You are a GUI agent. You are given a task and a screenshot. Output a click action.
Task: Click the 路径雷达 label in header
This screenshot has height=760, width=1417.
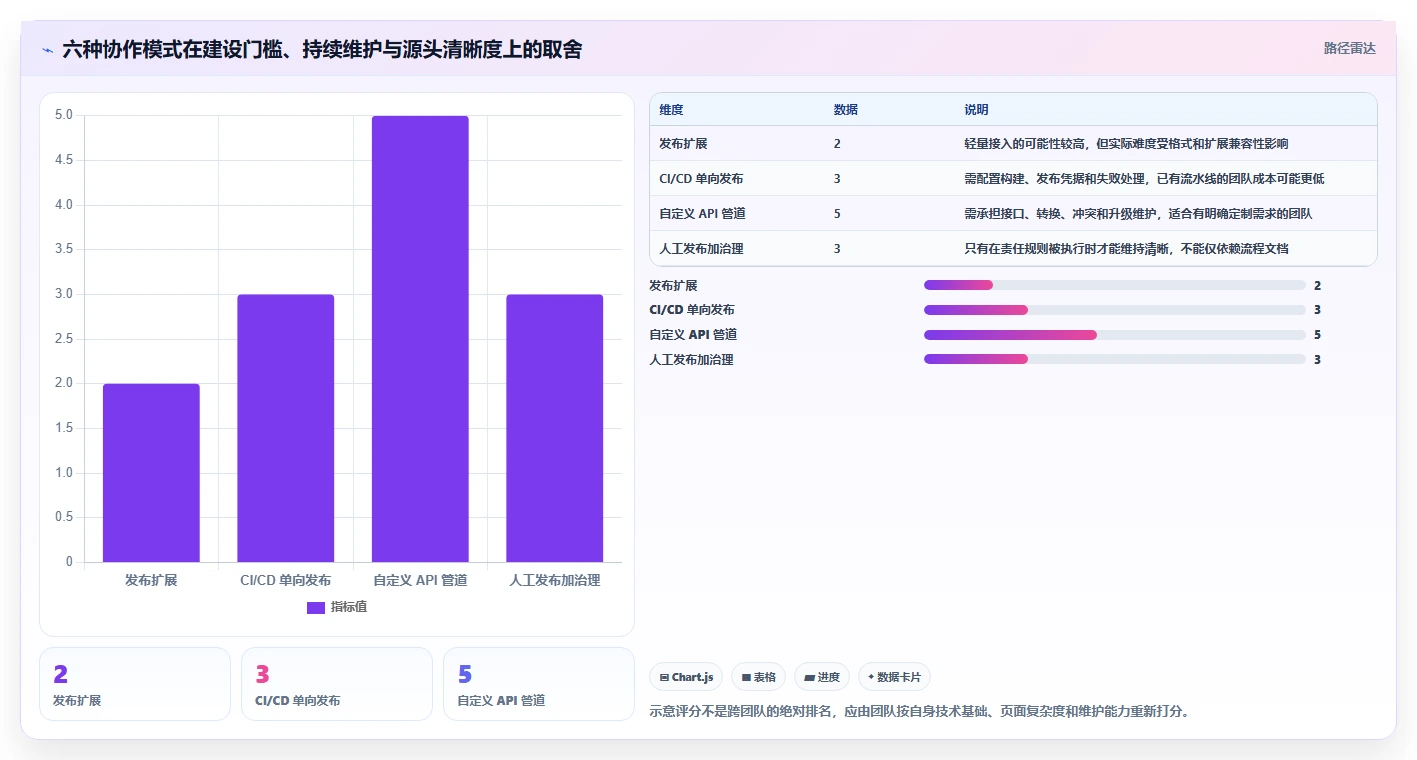(1349, 48)
